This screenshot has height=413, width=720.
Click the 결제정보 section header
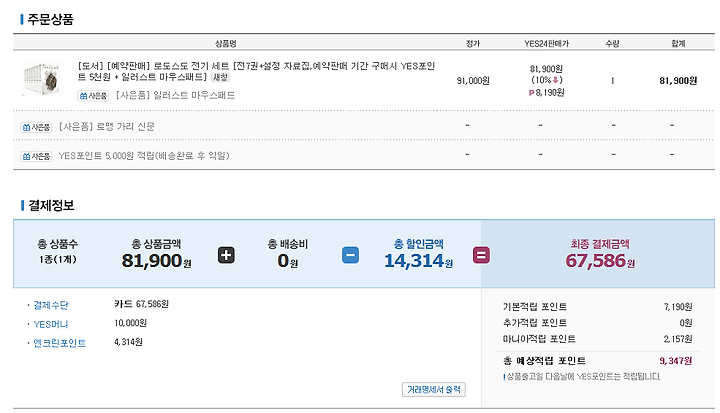coord(50,205)
